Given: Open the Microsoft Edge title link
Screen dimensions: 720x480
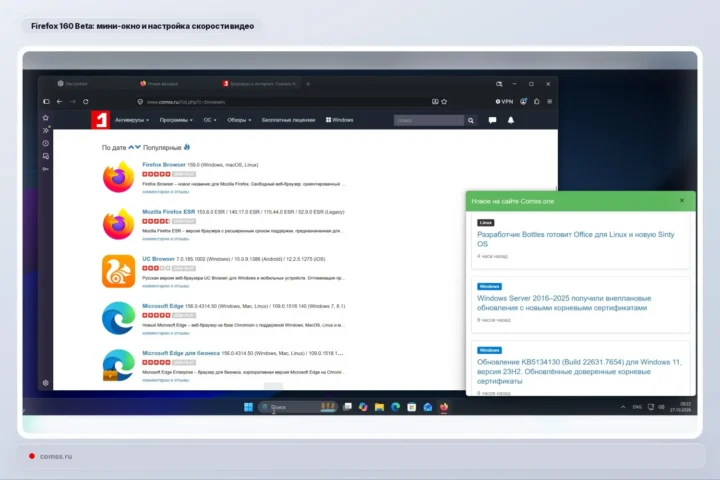Looking at the screenshot, I should tap(163, 306).
